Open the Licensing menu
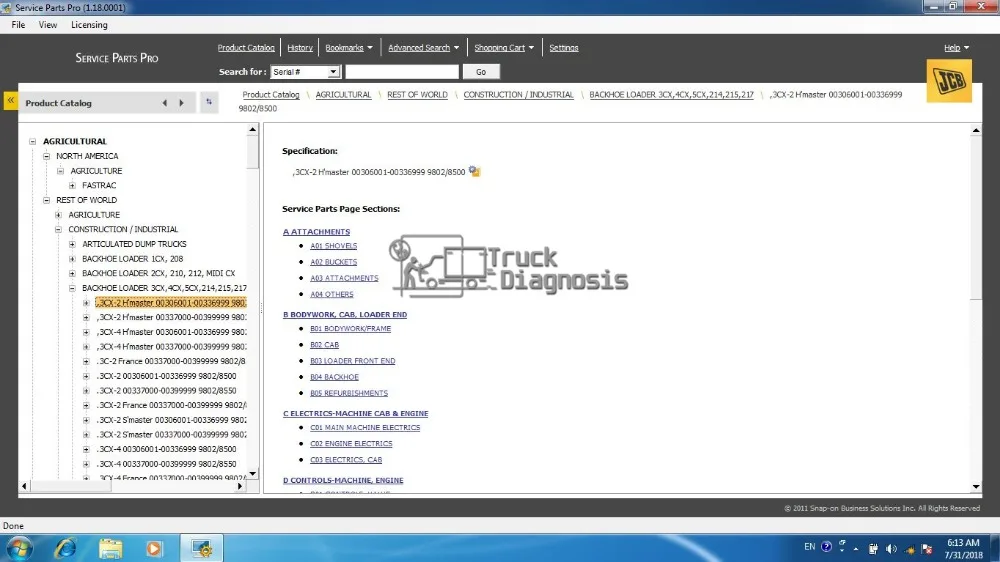The width and height of the screenshot is (1000, 562). 89,25
